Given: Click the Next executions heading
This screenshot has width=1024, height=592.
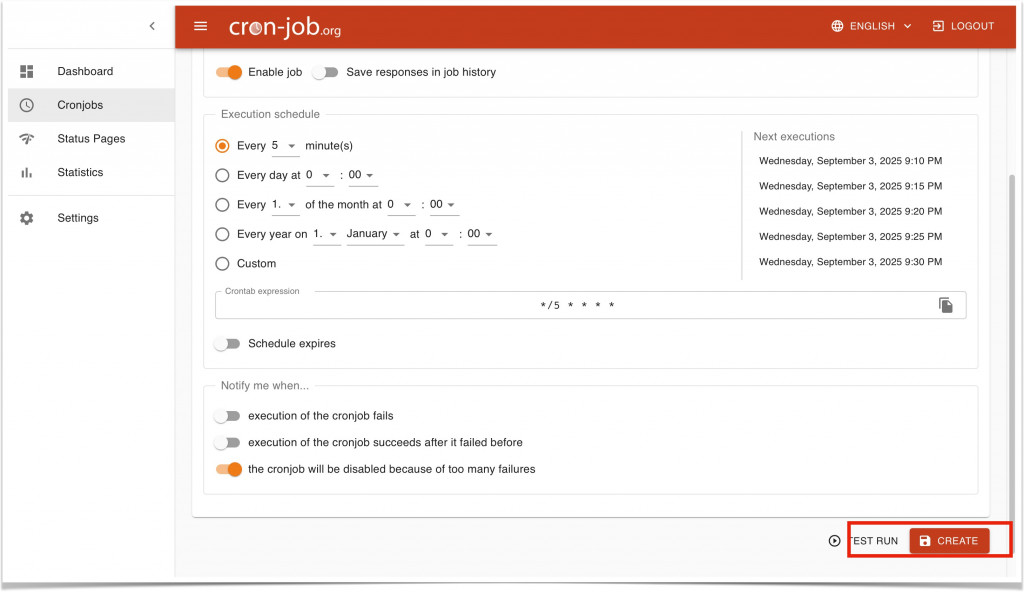Looking at the screenshot, I should click(x=794, y=137).
